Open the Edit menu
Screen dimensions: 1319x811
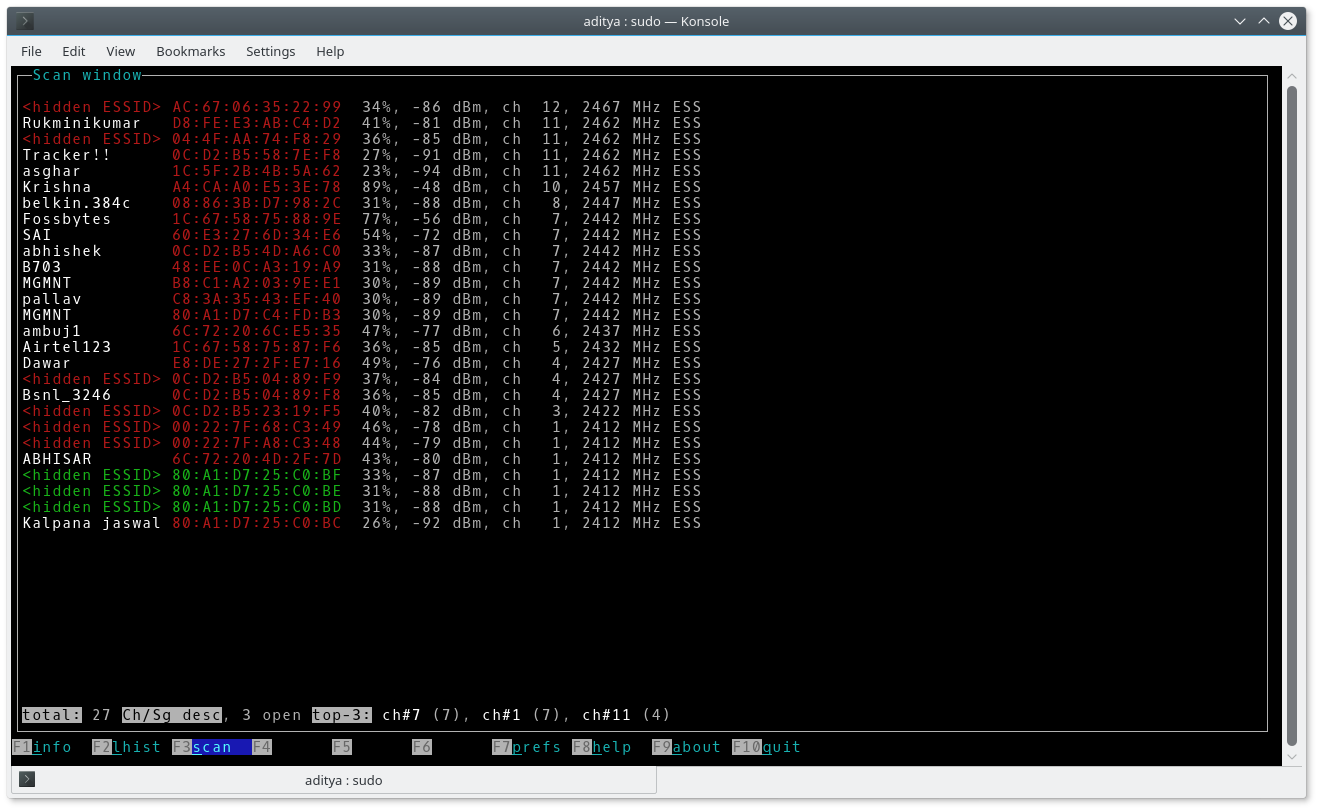coord(74,51)
